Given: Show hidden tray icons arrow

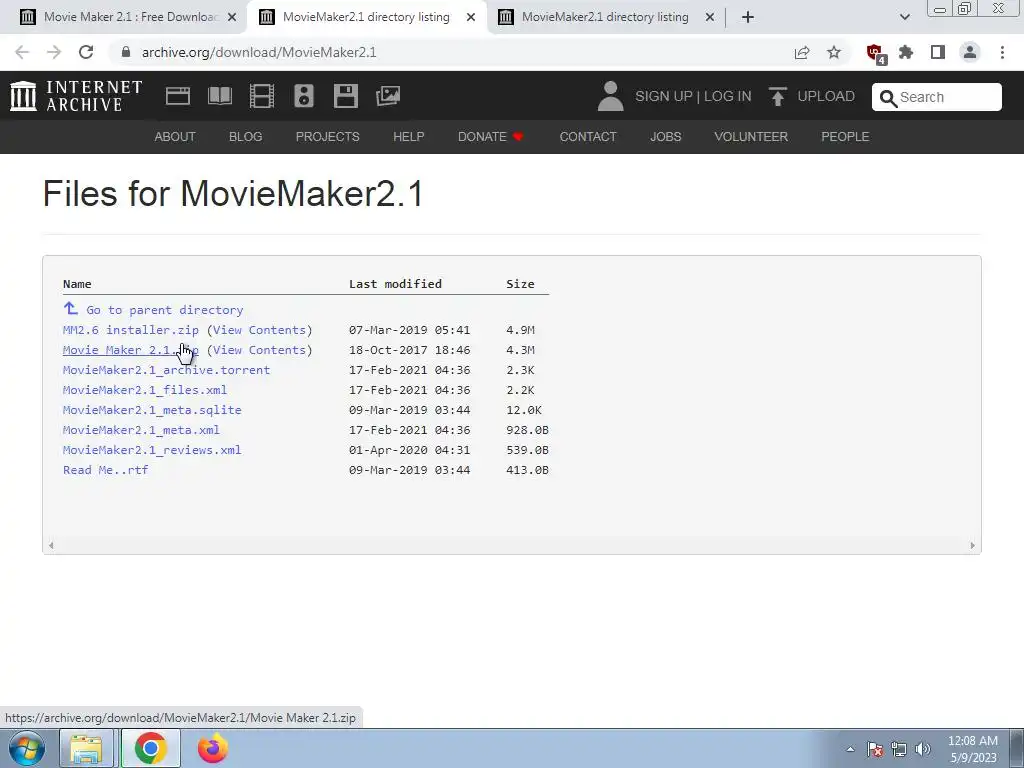Looking at the screenshot, I should click(x=850, y=749).
